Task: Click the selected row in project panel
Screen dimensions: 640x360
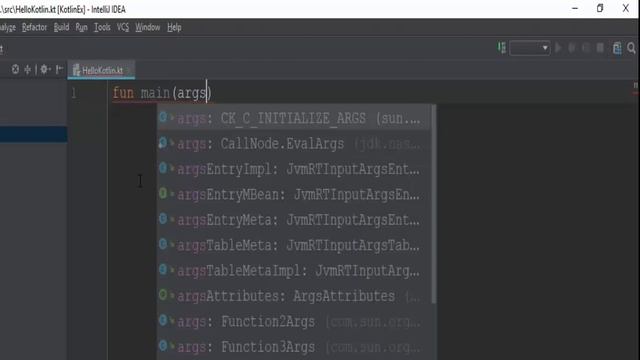Action: [33, 134]
